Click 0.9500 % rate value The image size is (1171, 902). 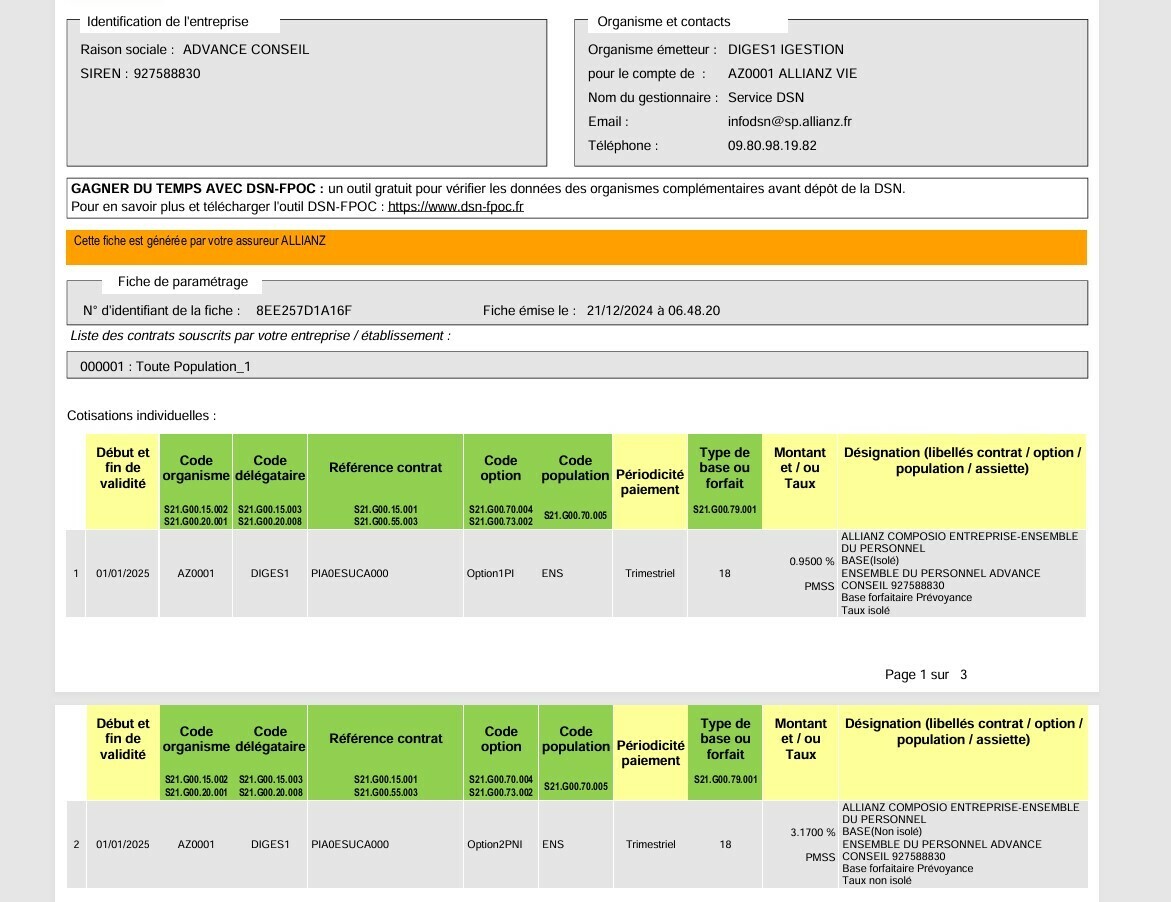(811, 562)
